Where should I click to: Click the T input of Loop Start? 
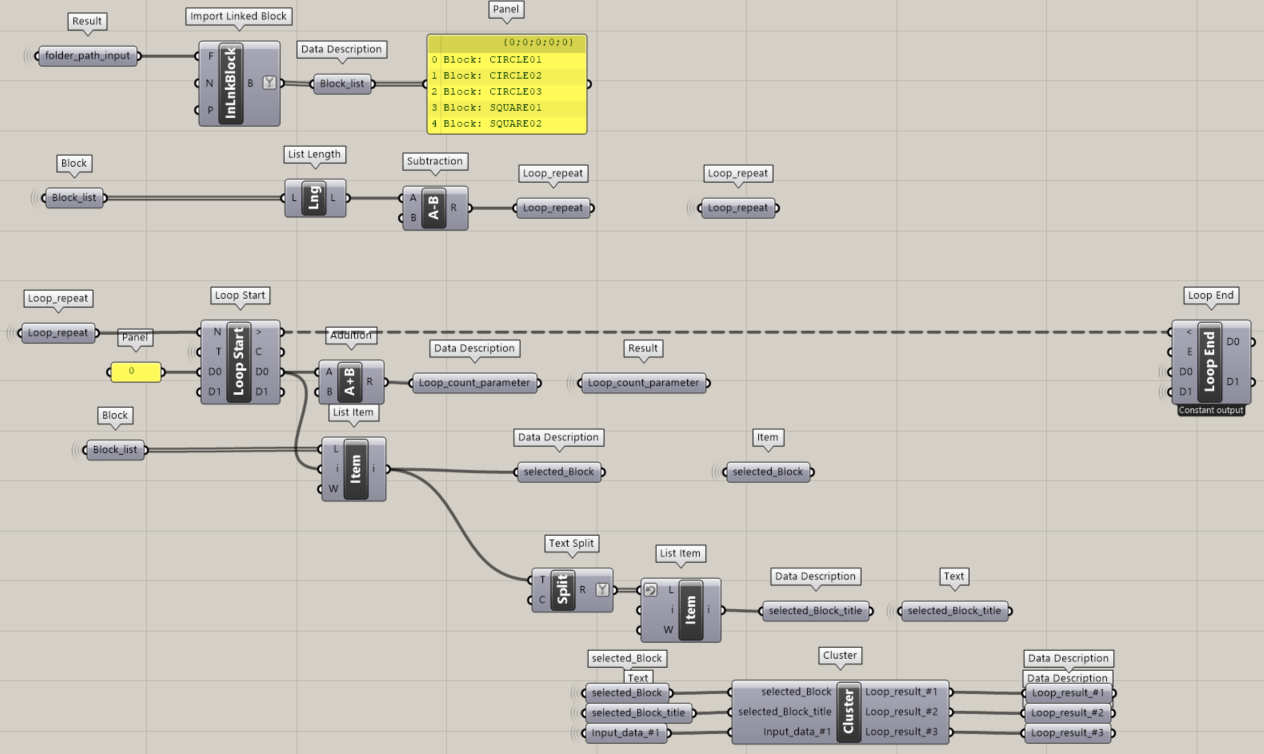216,351
